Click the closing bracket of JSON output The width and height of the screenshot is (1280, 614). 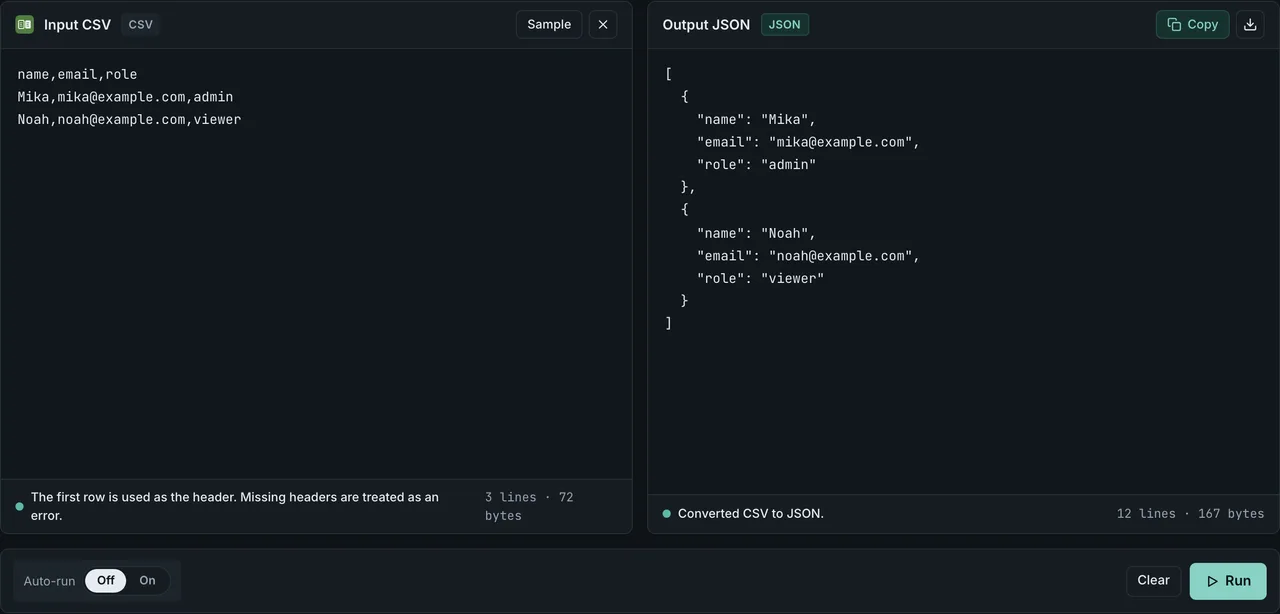click(668, 323)
